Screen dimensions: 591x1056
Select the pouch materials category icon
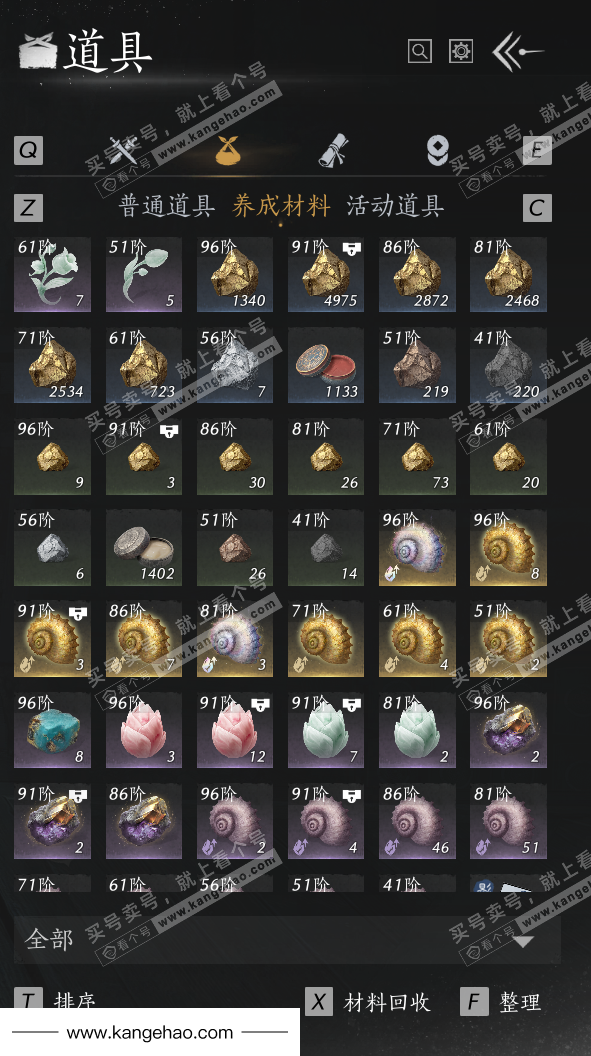228,150
